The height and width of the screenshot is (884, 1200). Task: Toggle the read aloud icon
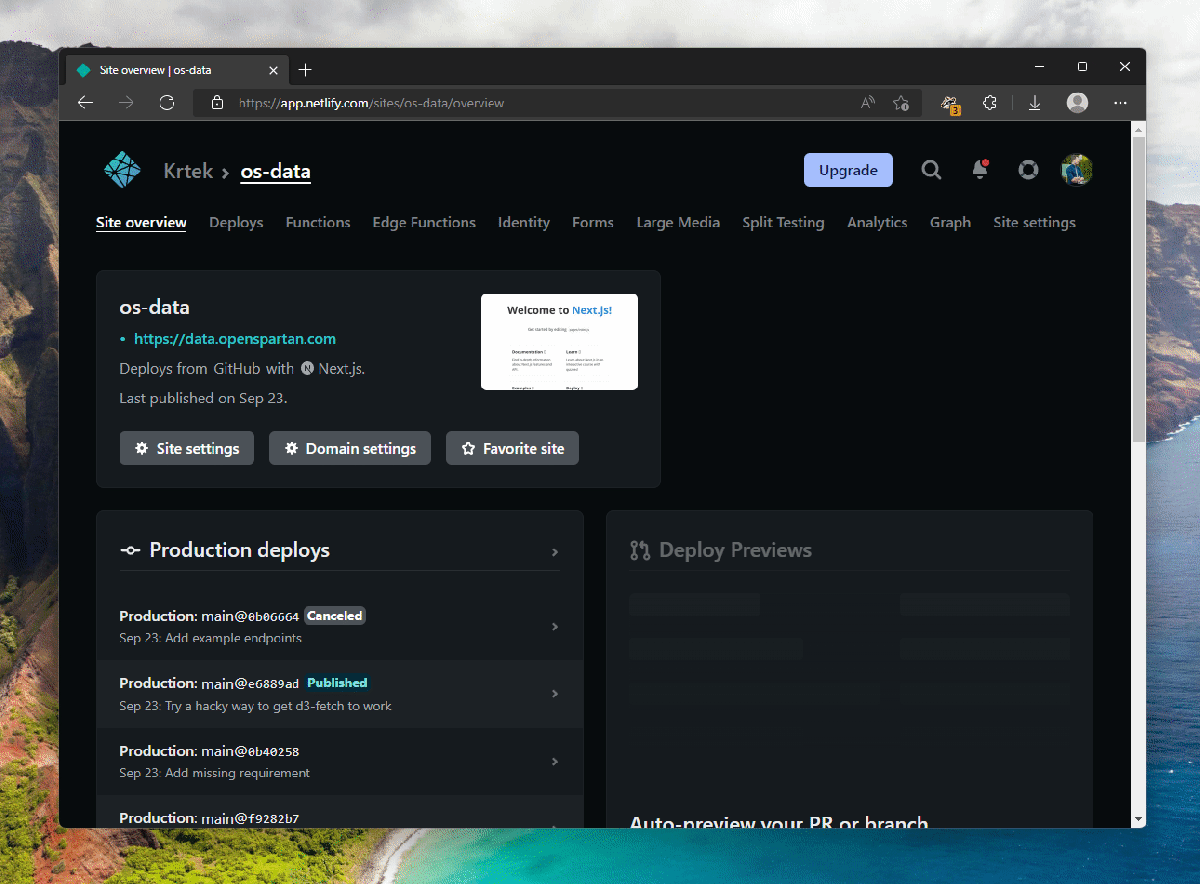coord(867,103)
